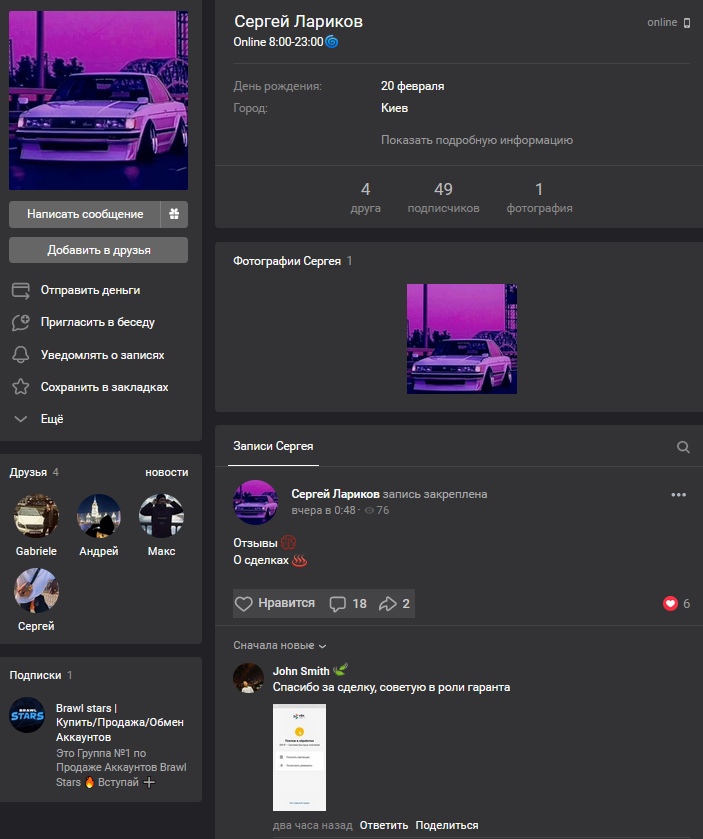The height and width of the screenshot is (839, 703).
Task: Expand the Ещё menu in sidebar
Action: [x=51, y=419]
